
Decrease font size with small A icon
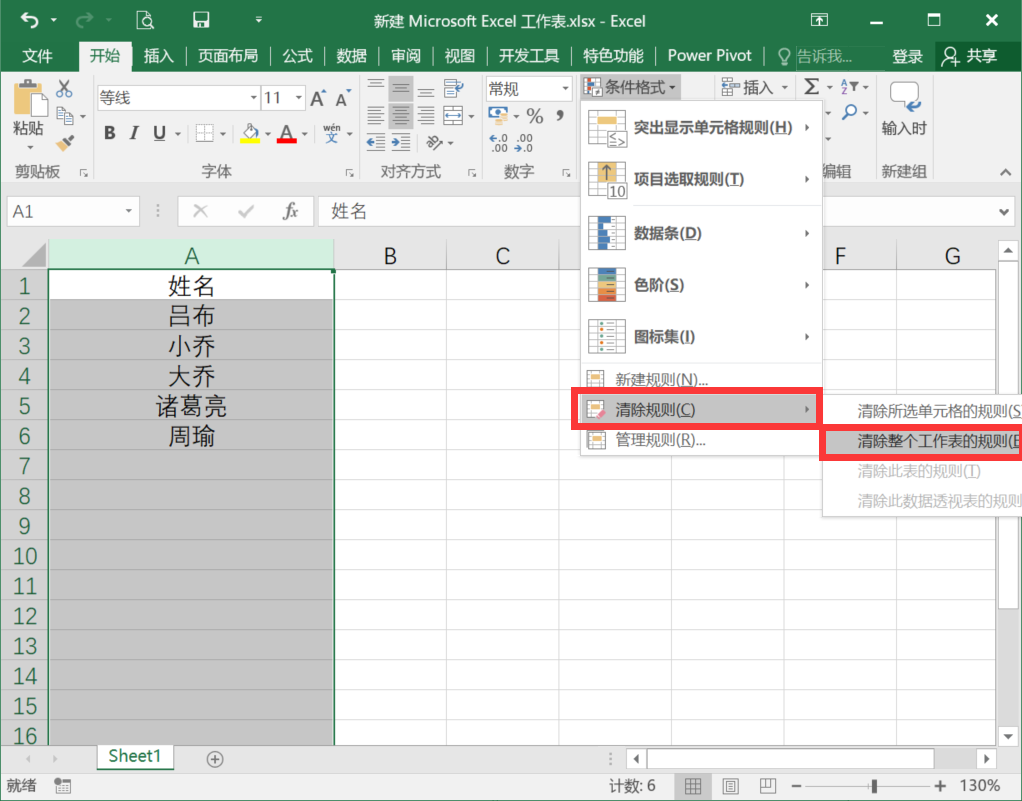point(342,98)
